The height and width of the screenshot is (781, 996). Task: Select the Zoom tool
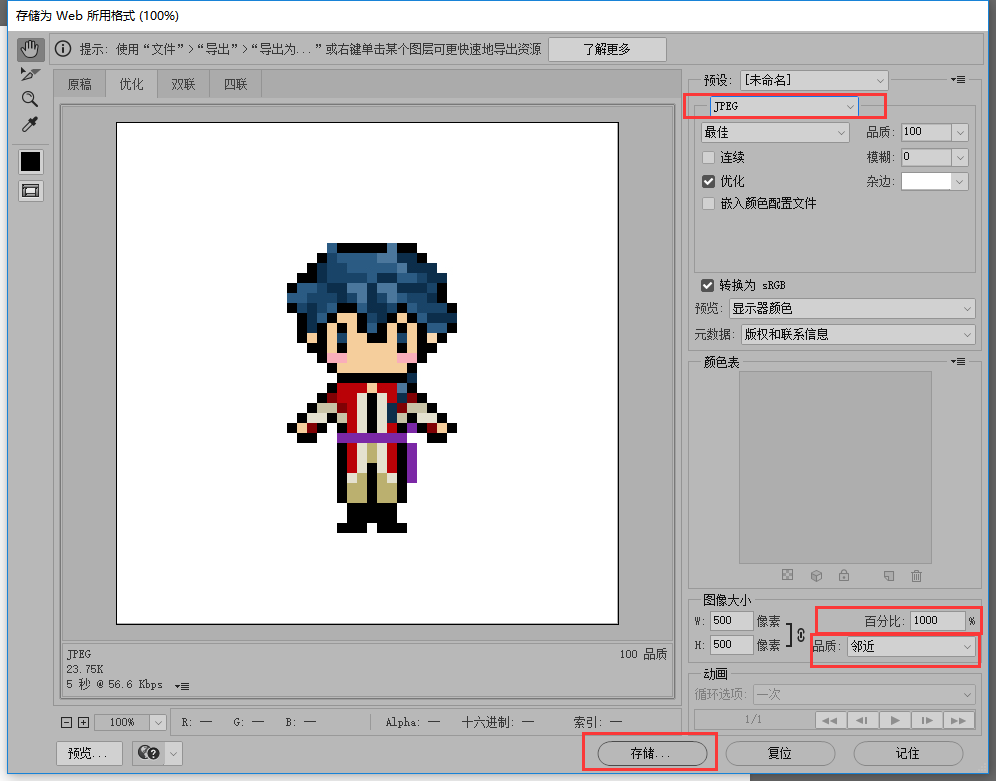tap(30, 98)
